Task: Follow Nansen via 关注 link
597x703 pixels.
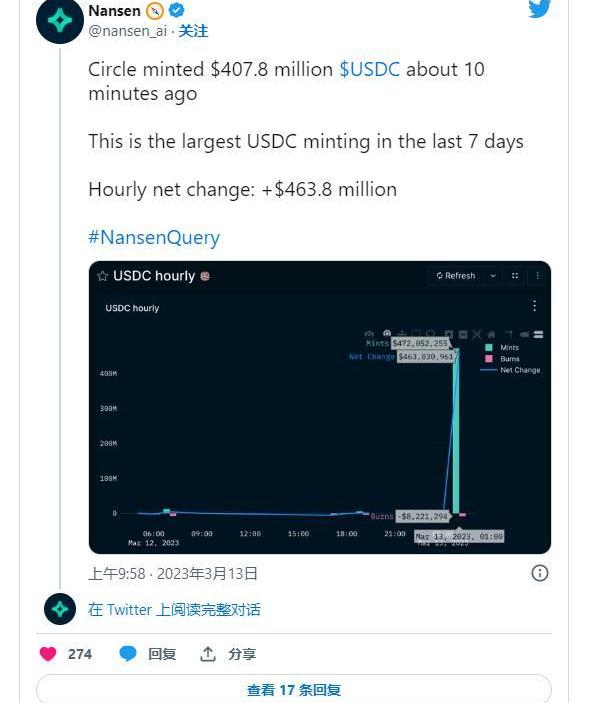Action: point(193,31)
